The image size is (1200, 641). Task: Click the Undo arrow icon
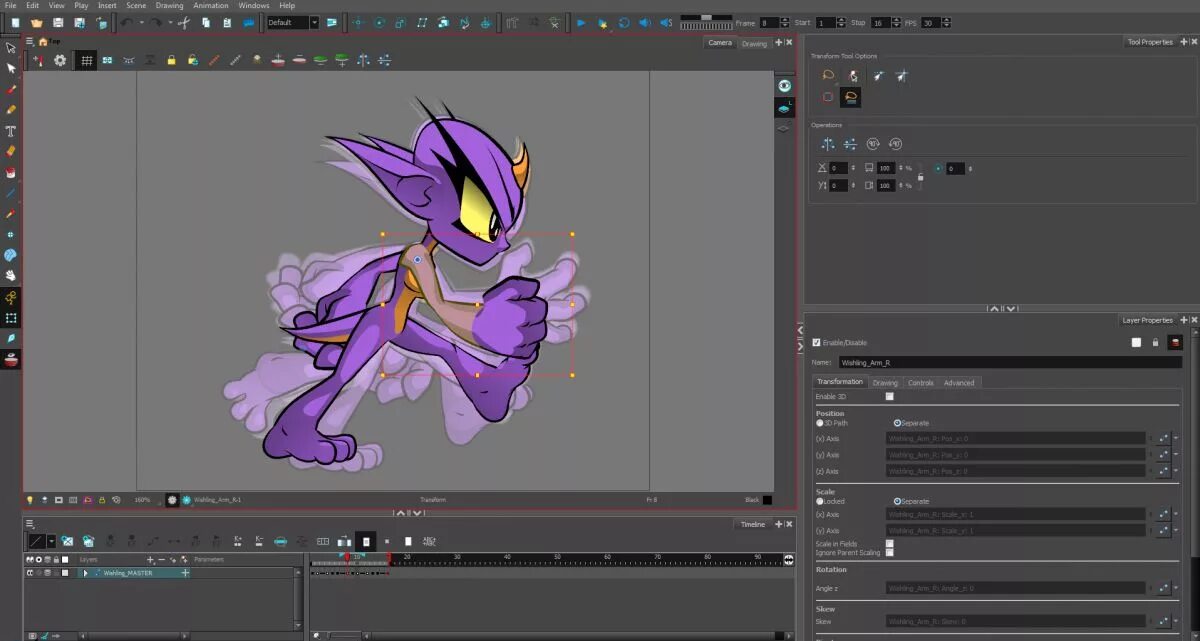click(127, 22)
